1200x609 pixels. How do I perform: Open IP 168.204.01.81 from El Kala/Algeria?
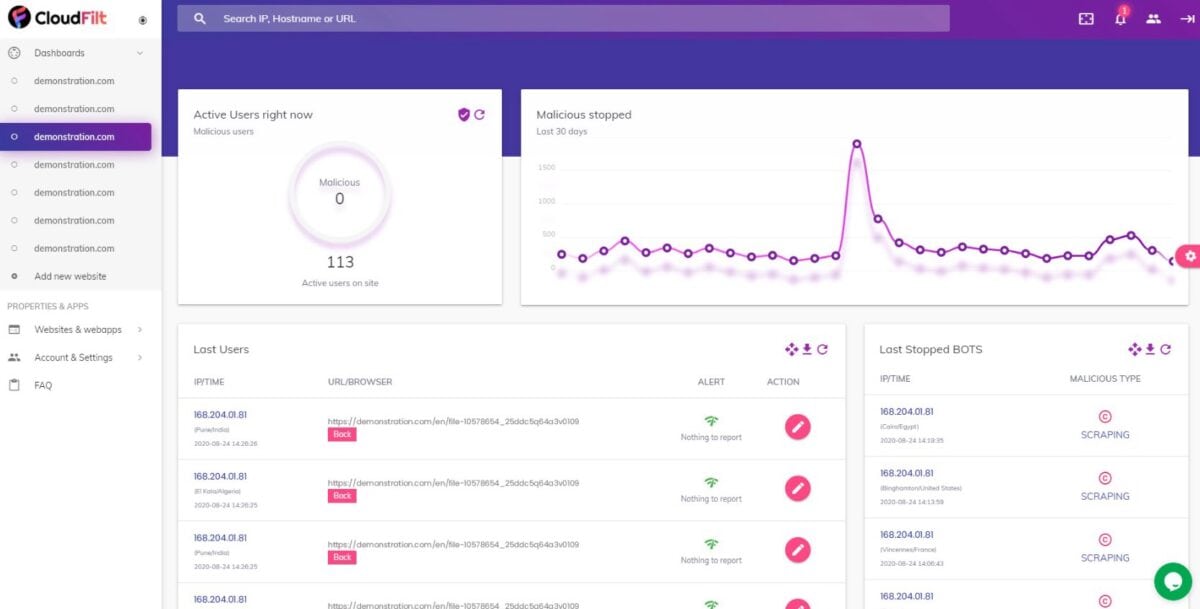[x=220, y=476]
